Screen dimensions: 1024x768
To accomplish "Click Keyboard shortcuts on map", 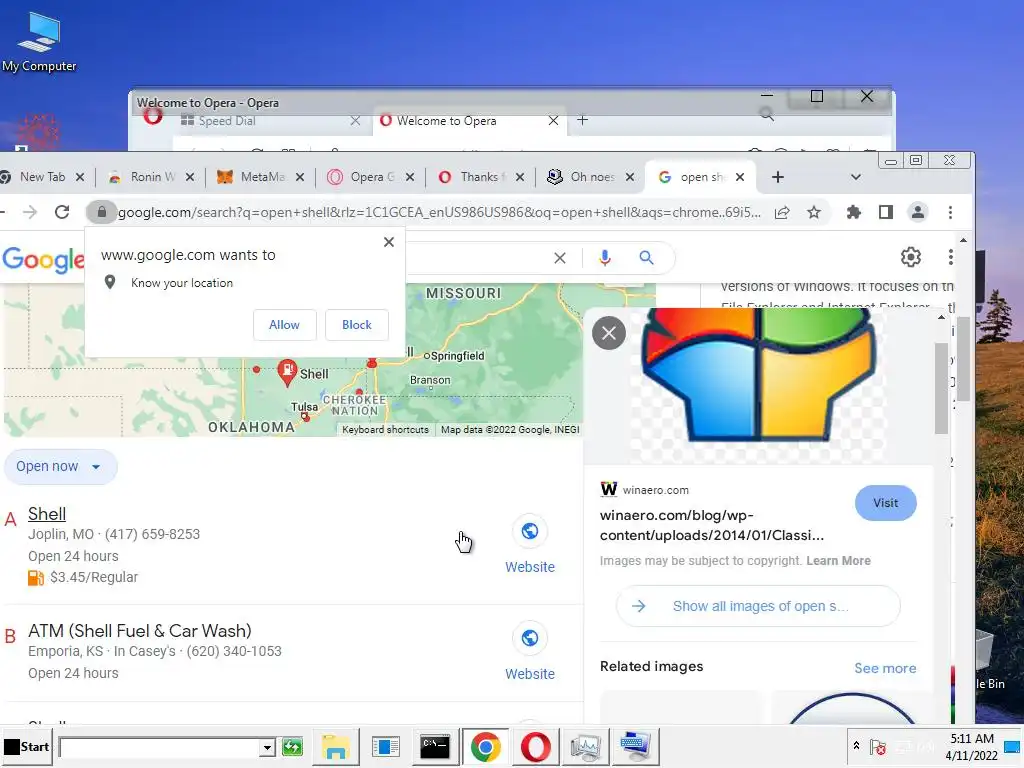I will coord(385,430).
